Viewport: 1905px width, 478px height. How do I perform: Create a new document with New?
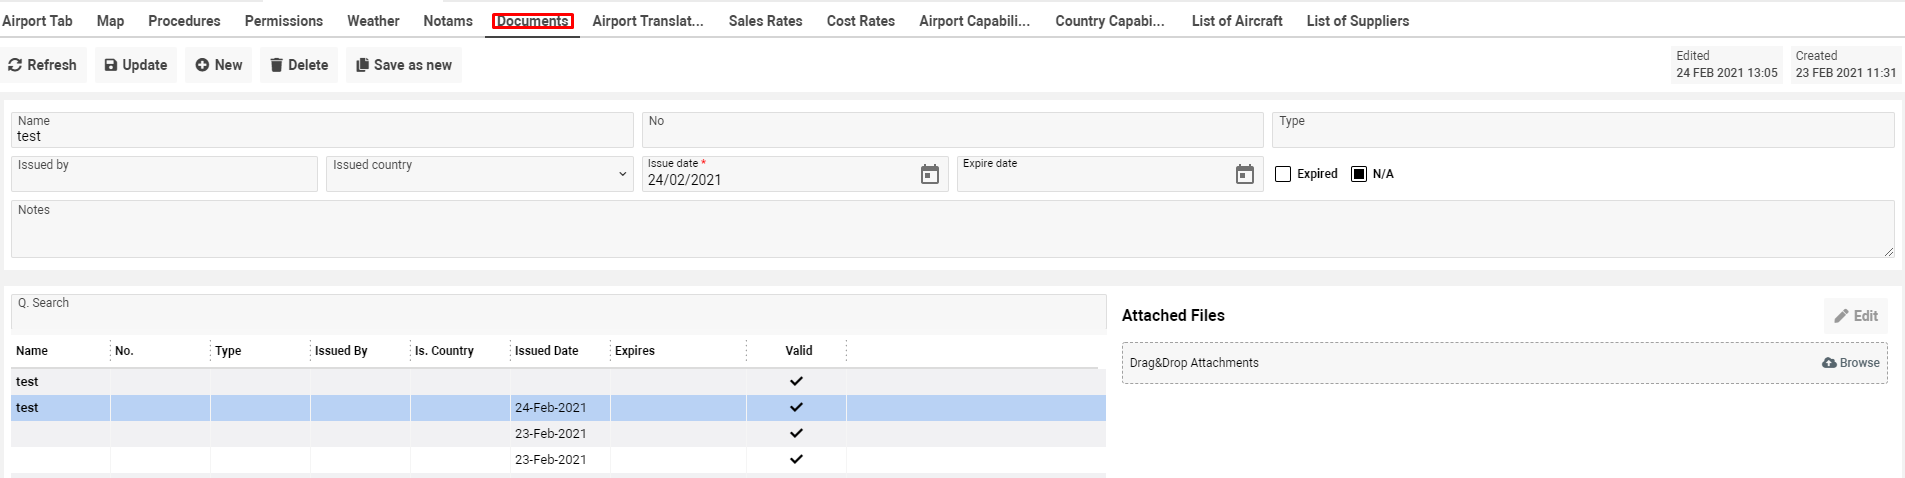pos(219,65)
